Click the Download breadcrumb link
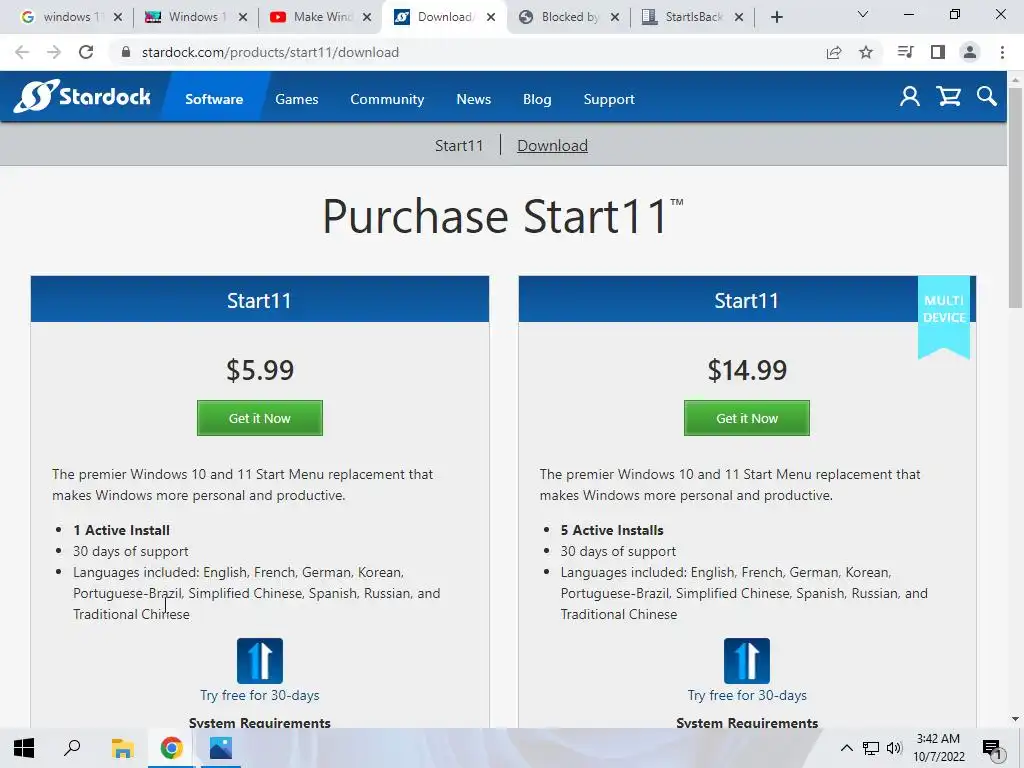Image resolution: width=1024 pixels, height=768 pixels. [x=552, y=146]
